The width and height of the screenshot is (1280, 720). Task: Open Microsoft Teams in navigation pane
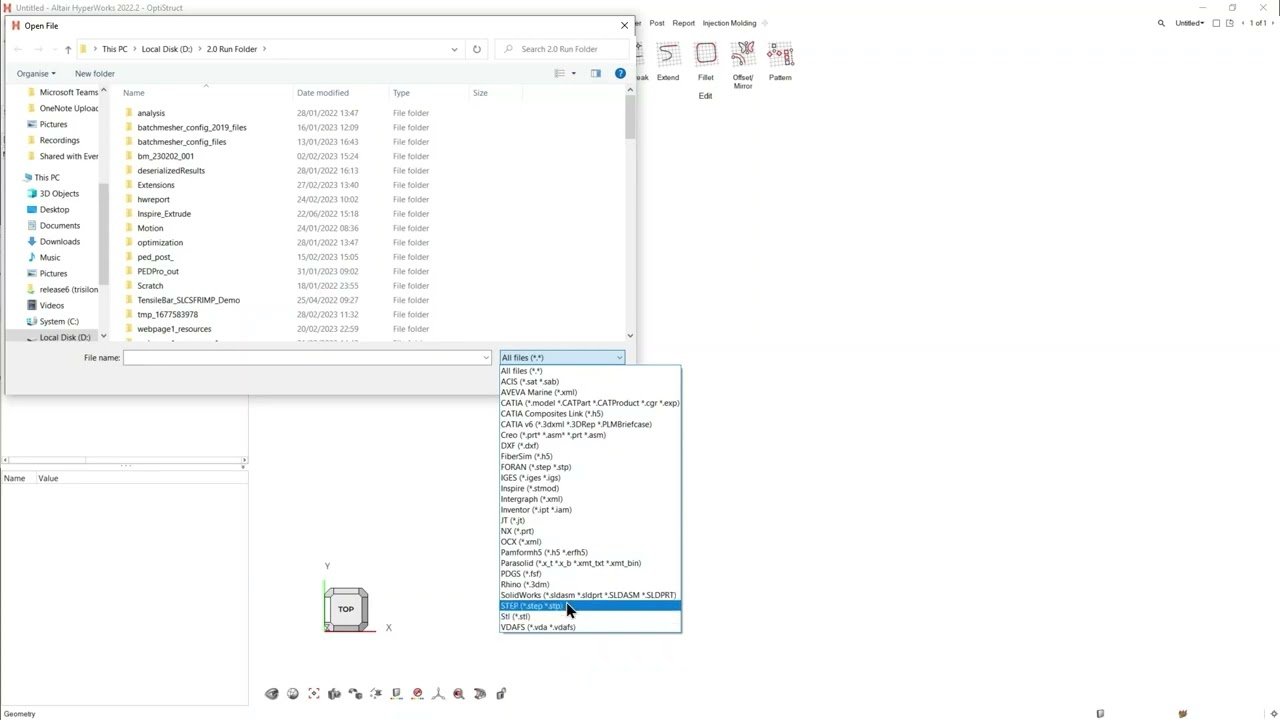coord(68,92)
